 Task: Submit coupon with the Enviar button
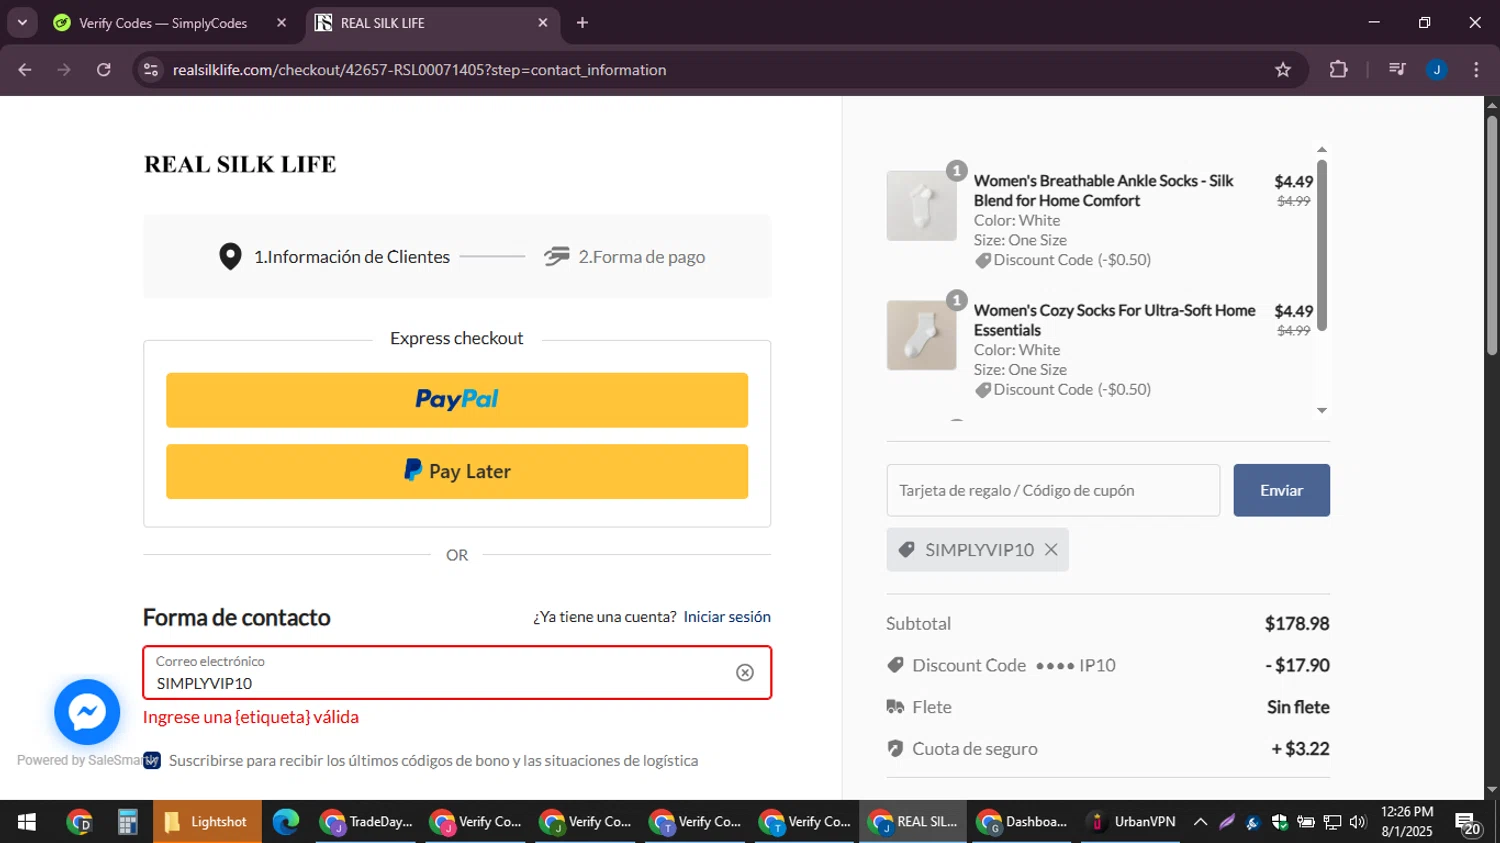click(1281, 490)
